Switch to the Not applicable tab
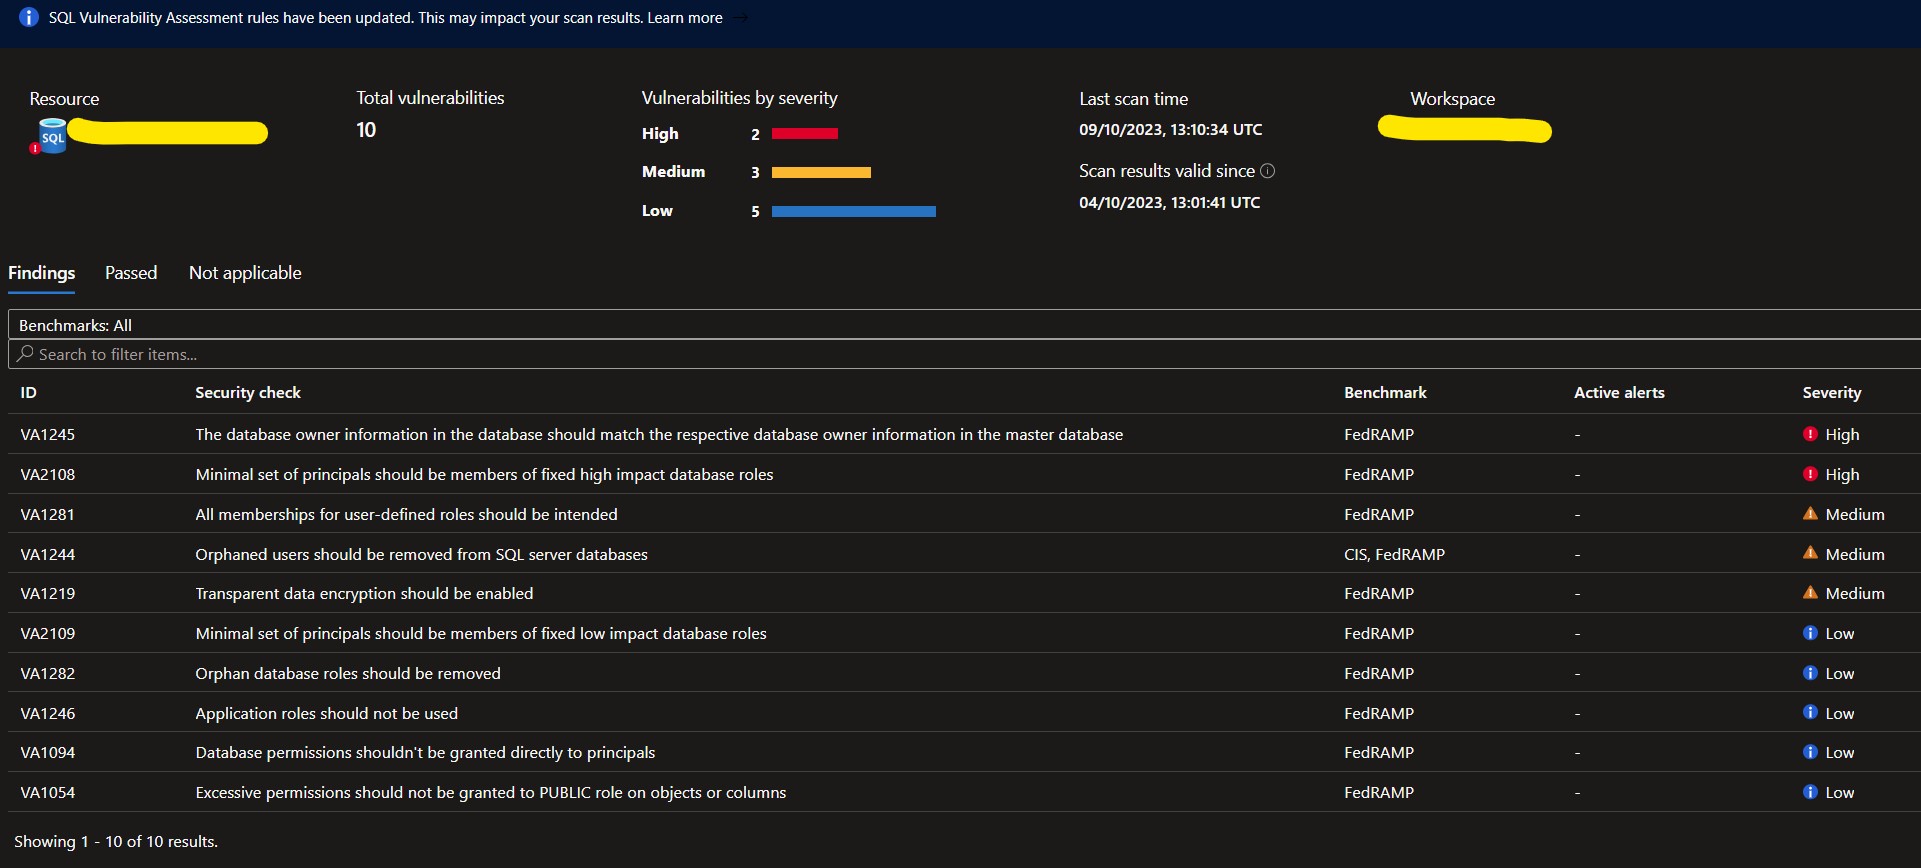 coord(245,273)
